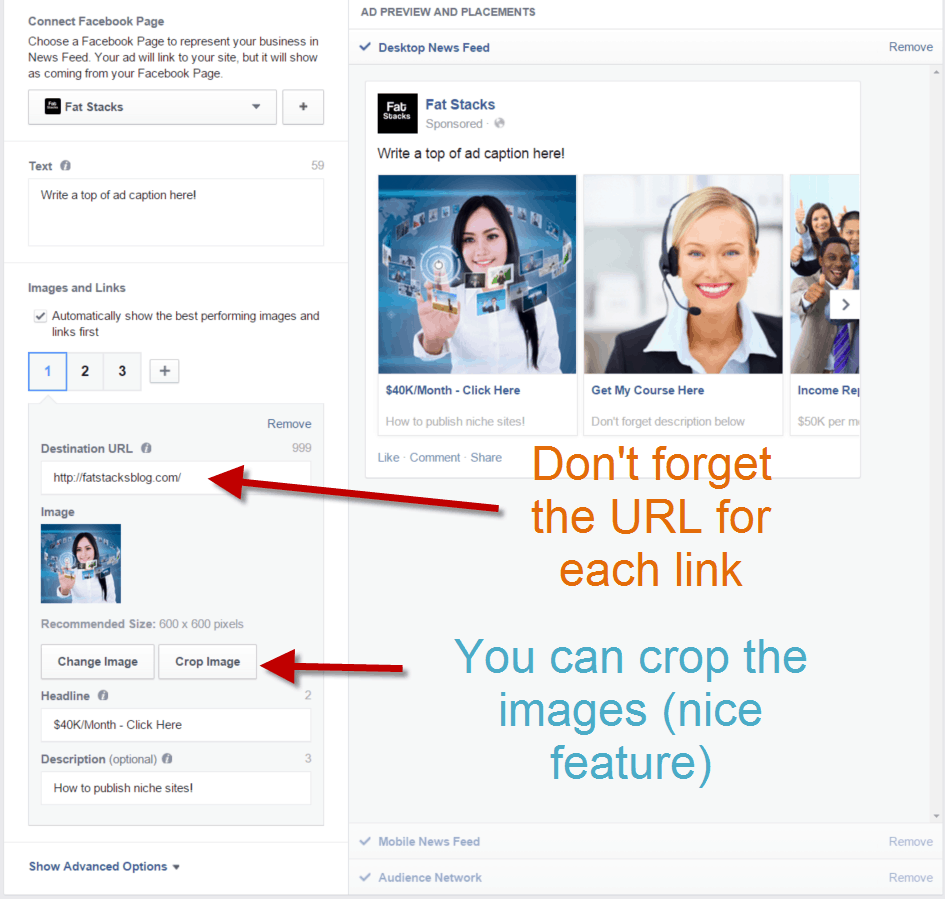This screenshot has height=899, width=945.
Task: Add a new image card with plus
Action: [x=165, y=371]
